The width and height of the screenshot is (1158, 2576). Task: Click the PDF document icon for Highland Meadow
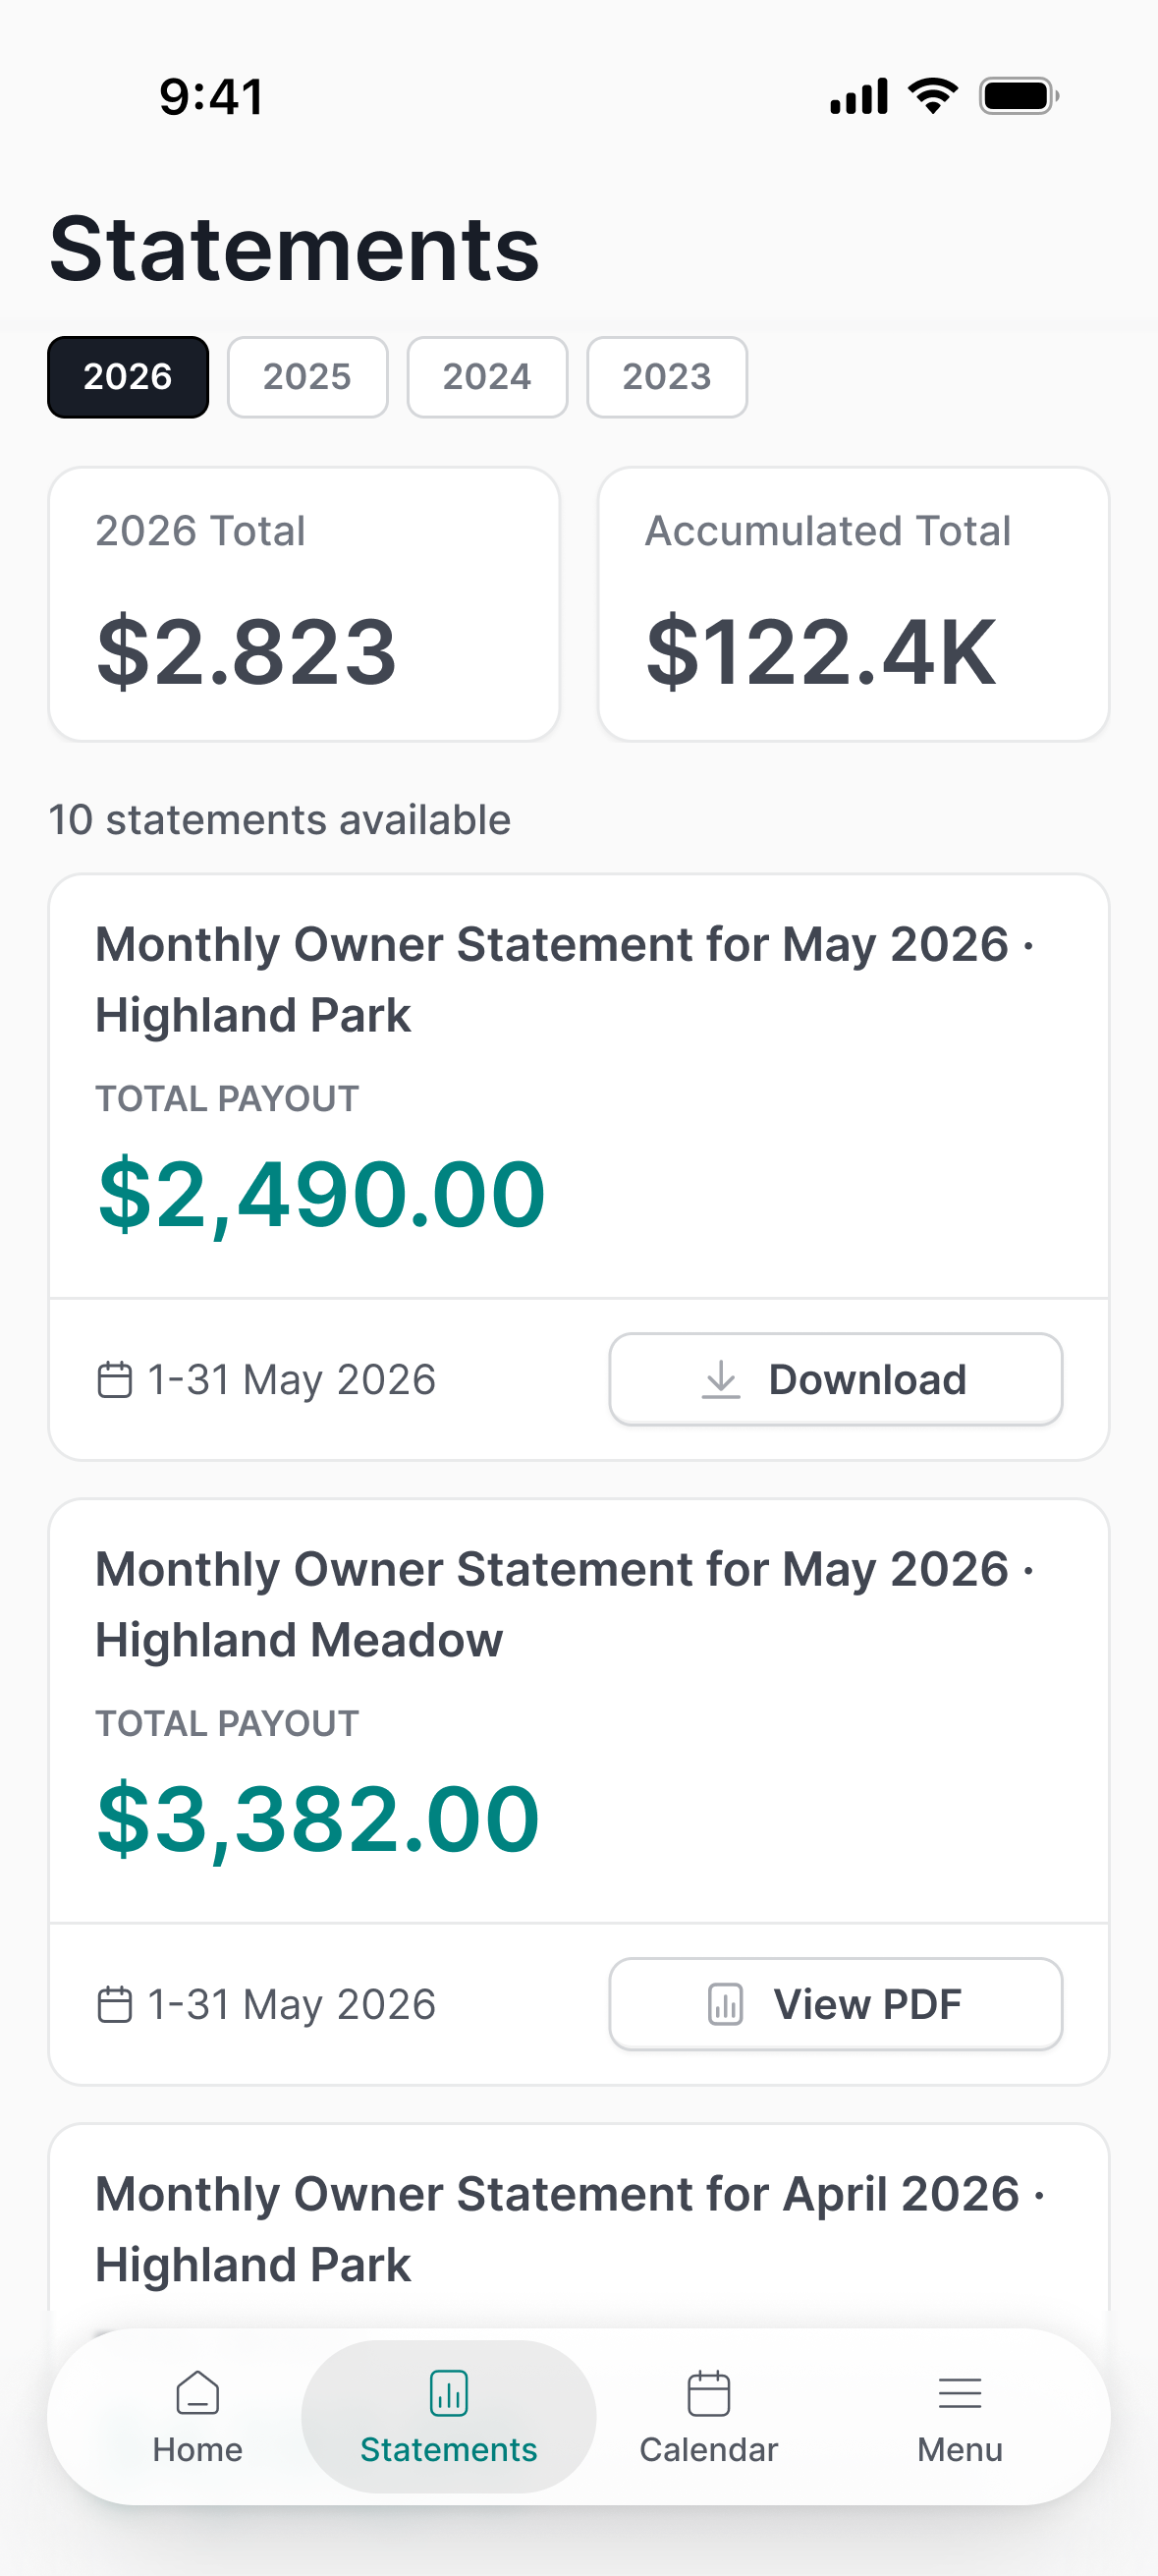pyautogui.click(x=725, y=2004)
